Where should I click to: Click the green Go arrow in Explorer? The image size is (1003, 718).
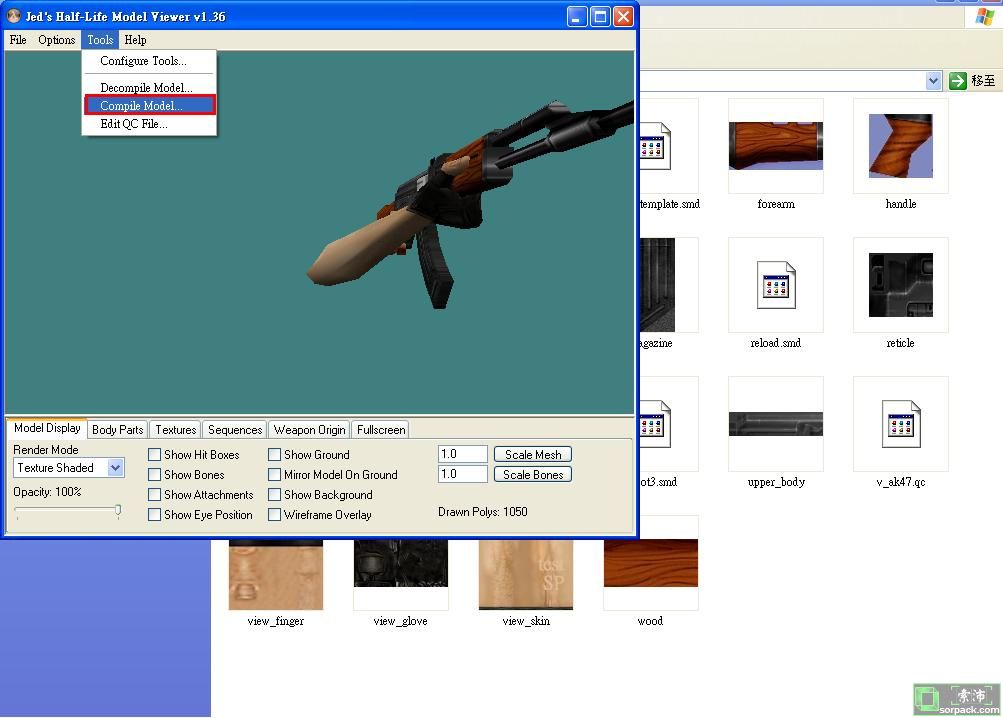point(958,81)
